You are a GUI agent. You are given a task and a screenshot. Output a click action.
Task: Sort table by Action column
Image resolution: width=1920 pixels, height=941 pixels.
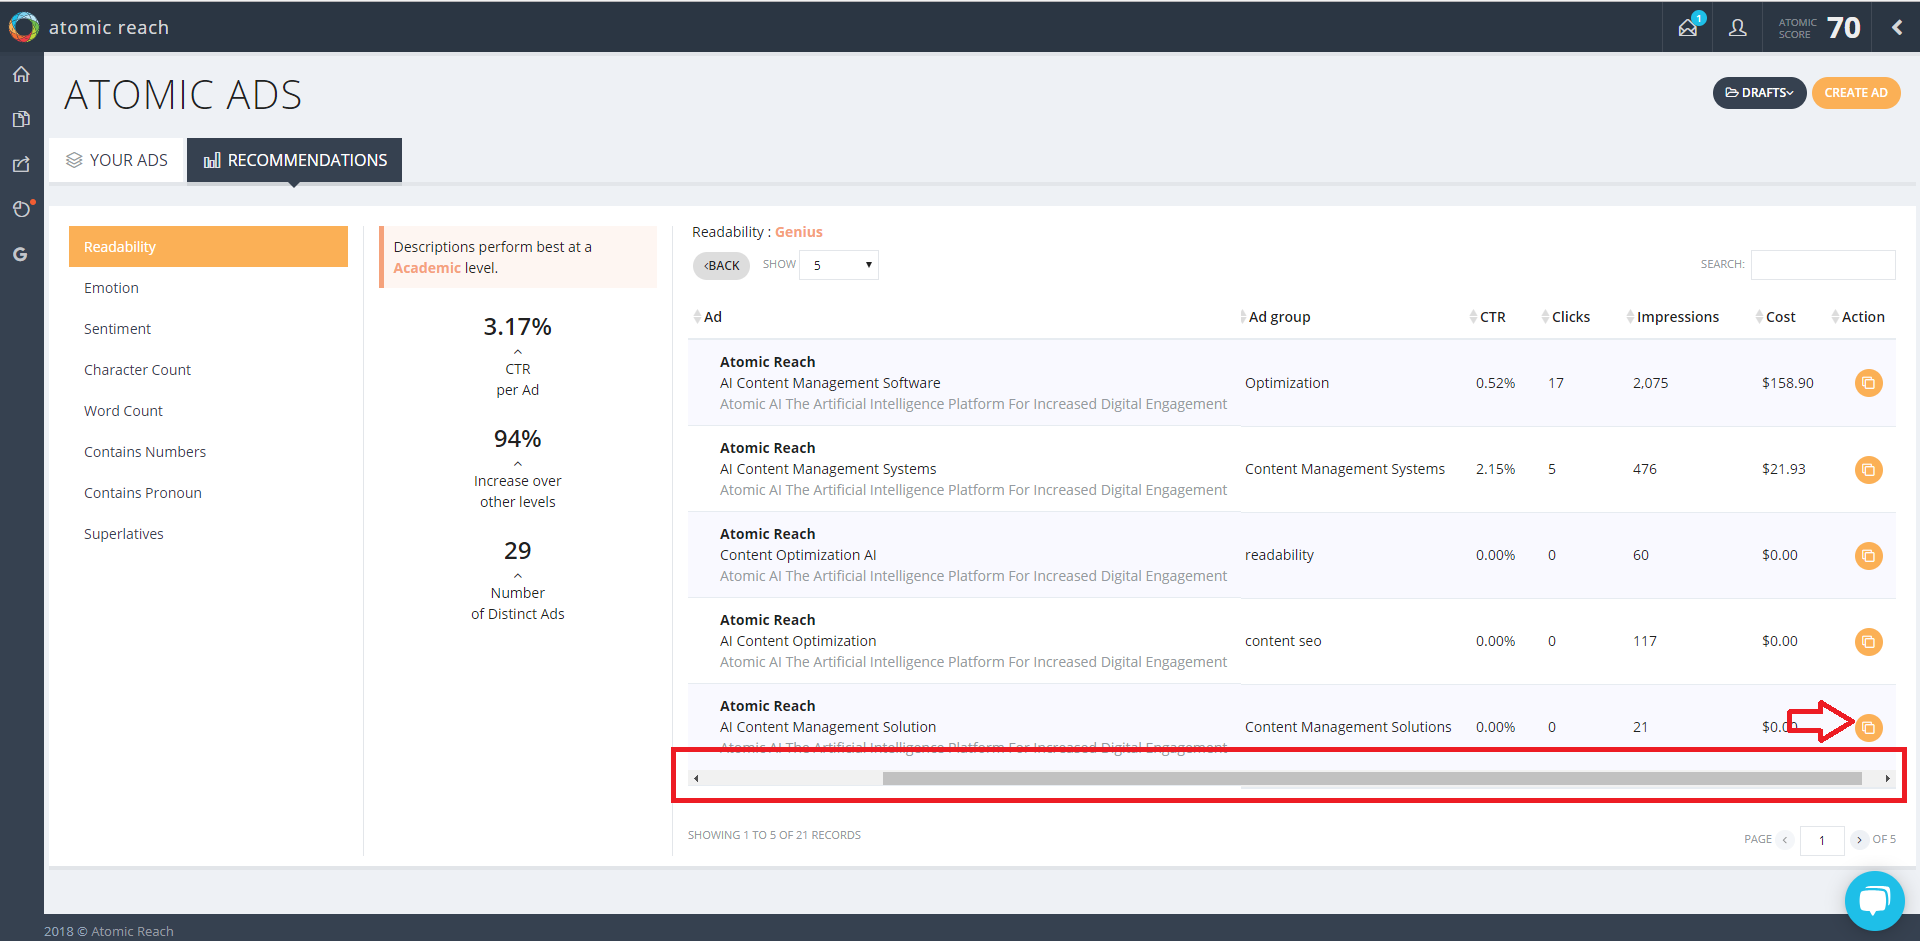(1857, 317)
